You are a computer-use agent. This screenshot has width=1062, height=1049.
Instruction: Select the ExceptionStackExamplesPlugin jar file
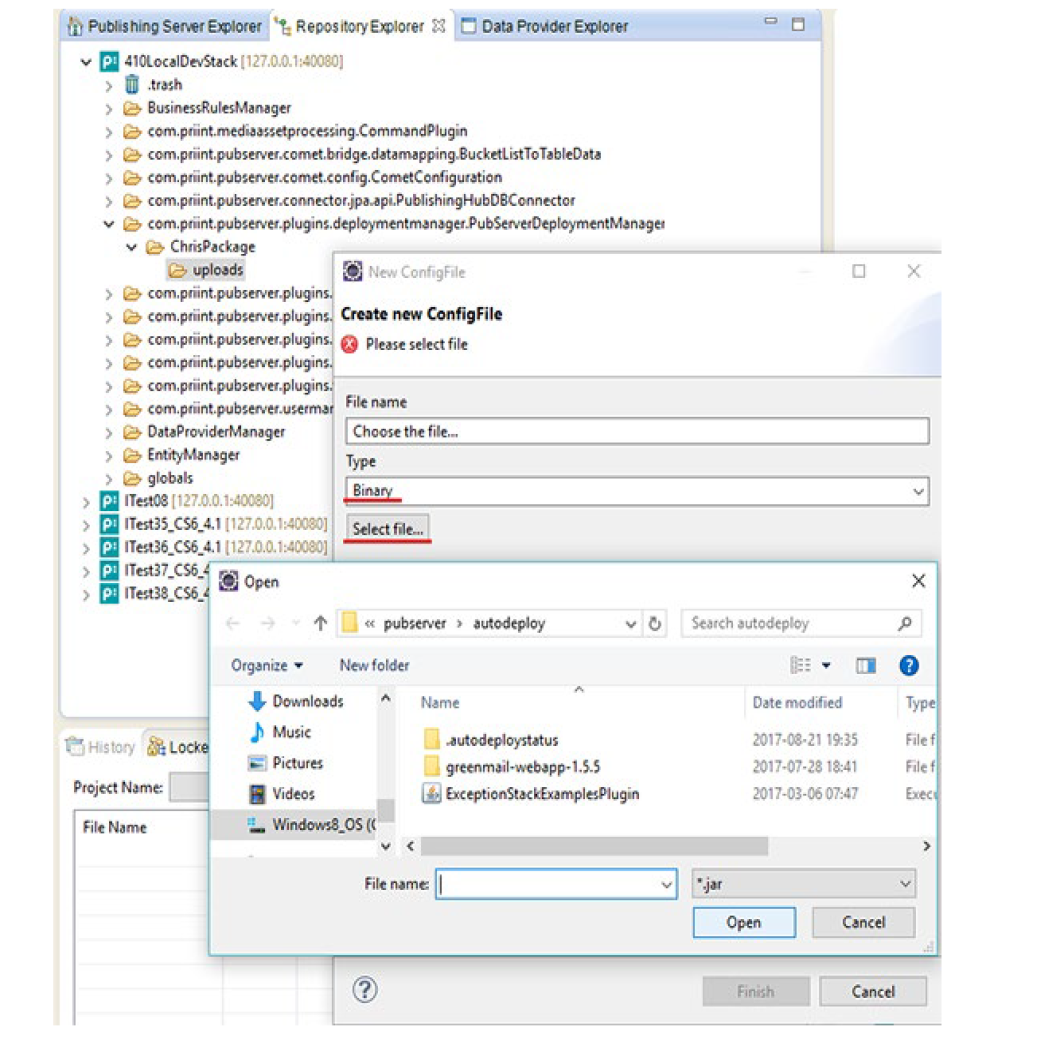pyautogui.click(x=542, y=794)
